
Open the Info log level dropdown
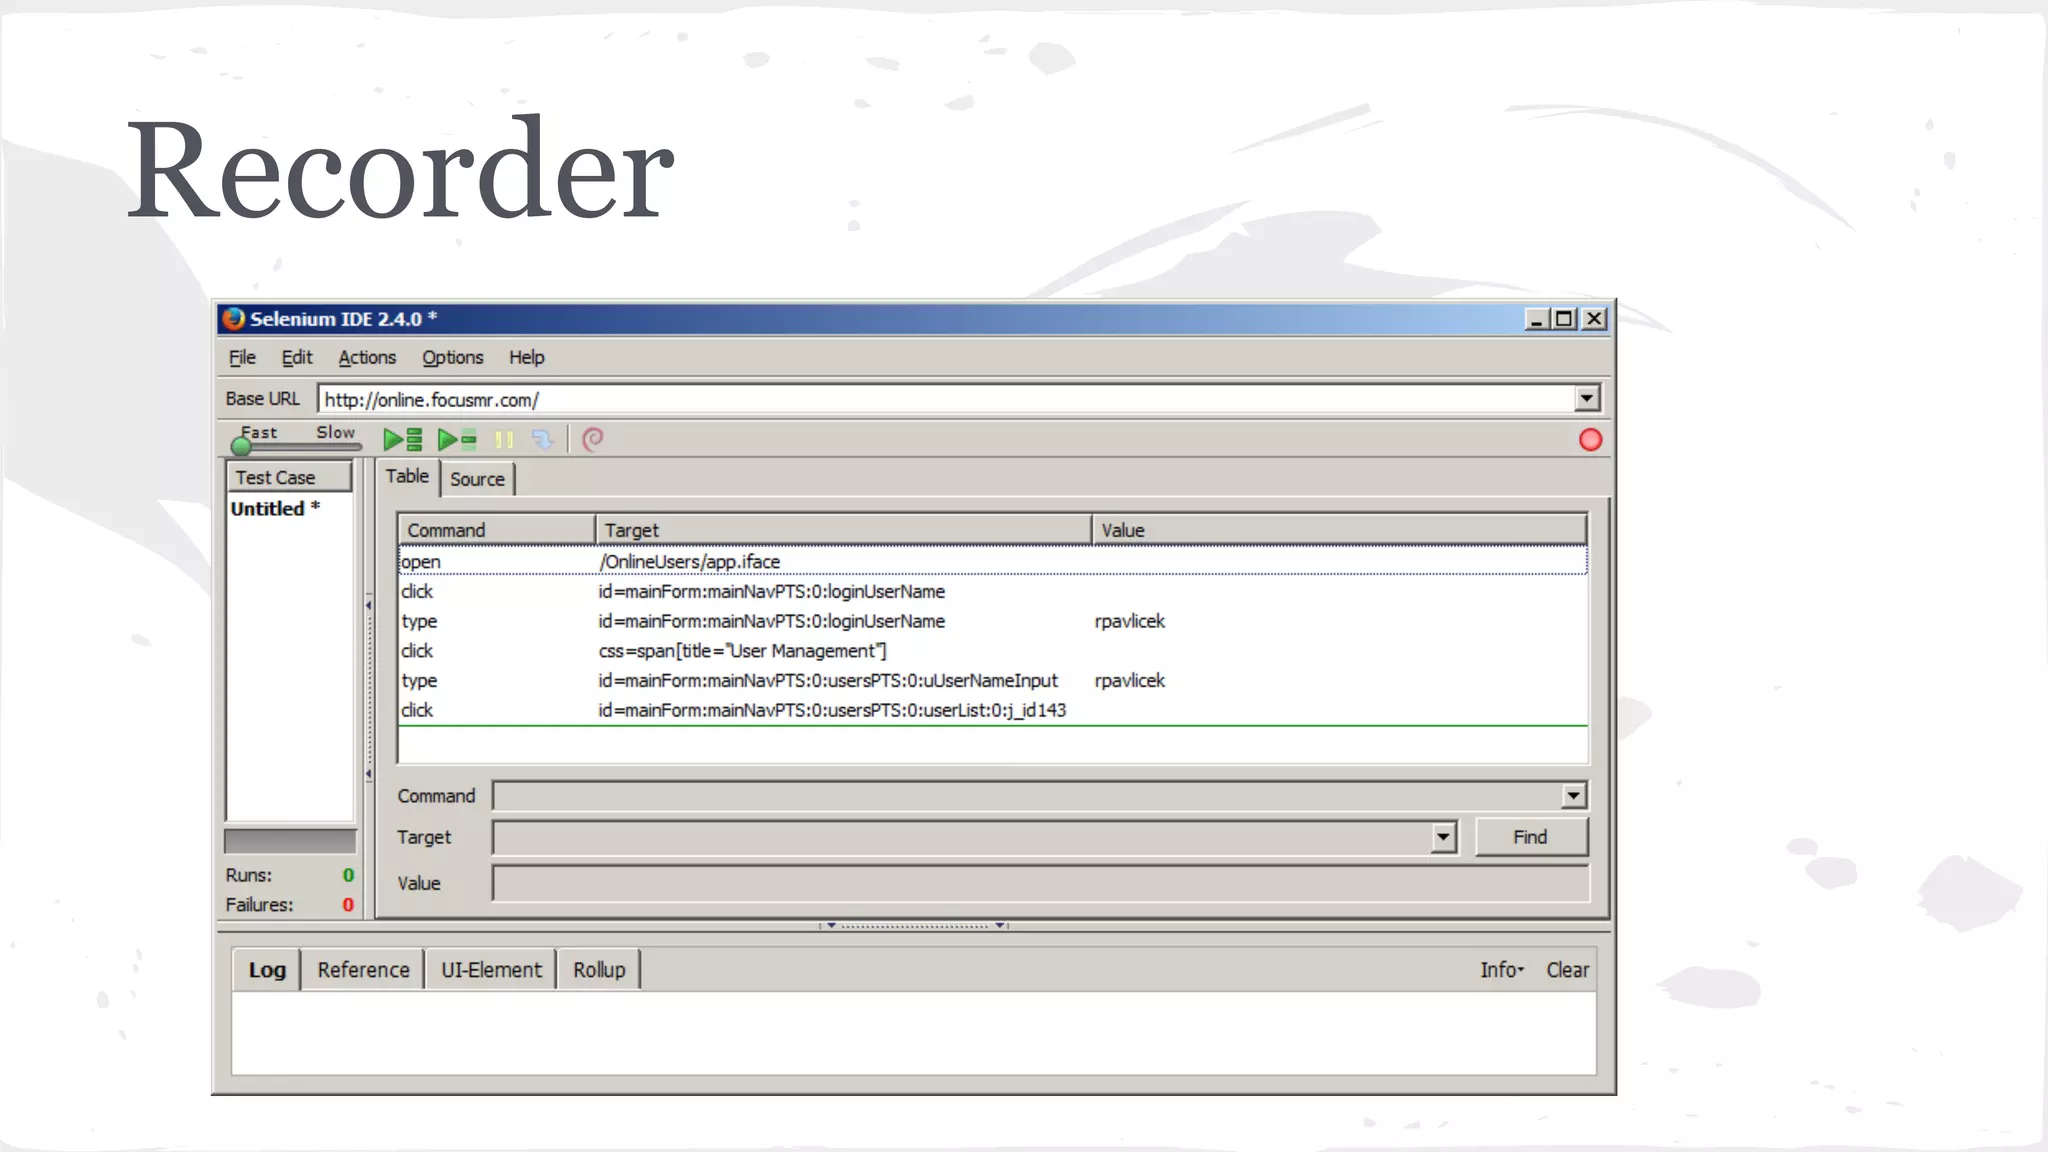[1501, 970]
